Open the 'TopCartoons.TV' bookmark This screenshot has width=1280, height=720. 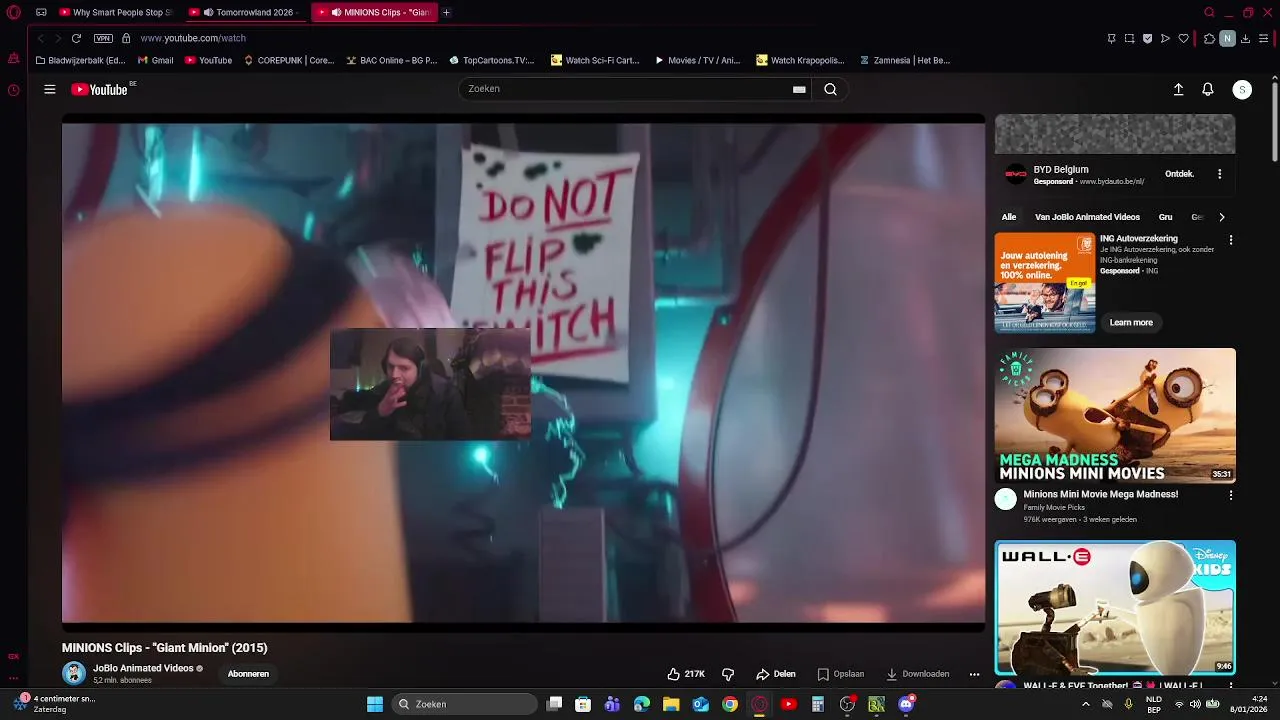pyautogui.click(x=491, y=60)
